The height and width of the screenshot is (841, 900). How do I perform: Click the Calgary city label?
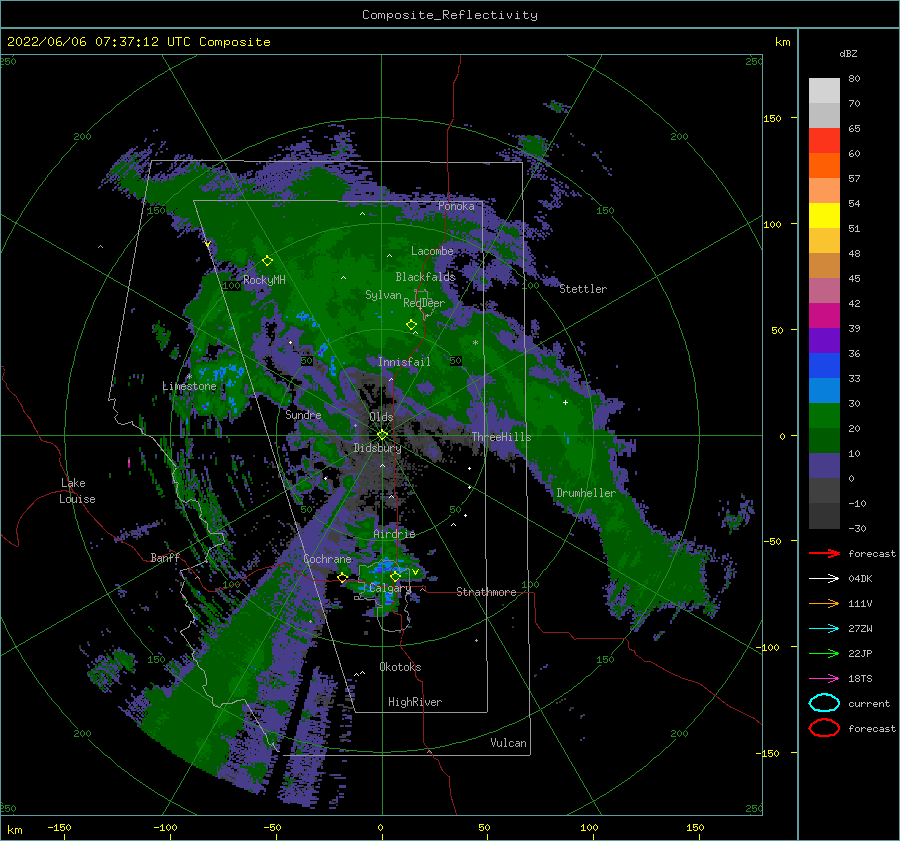pos(390,588)
